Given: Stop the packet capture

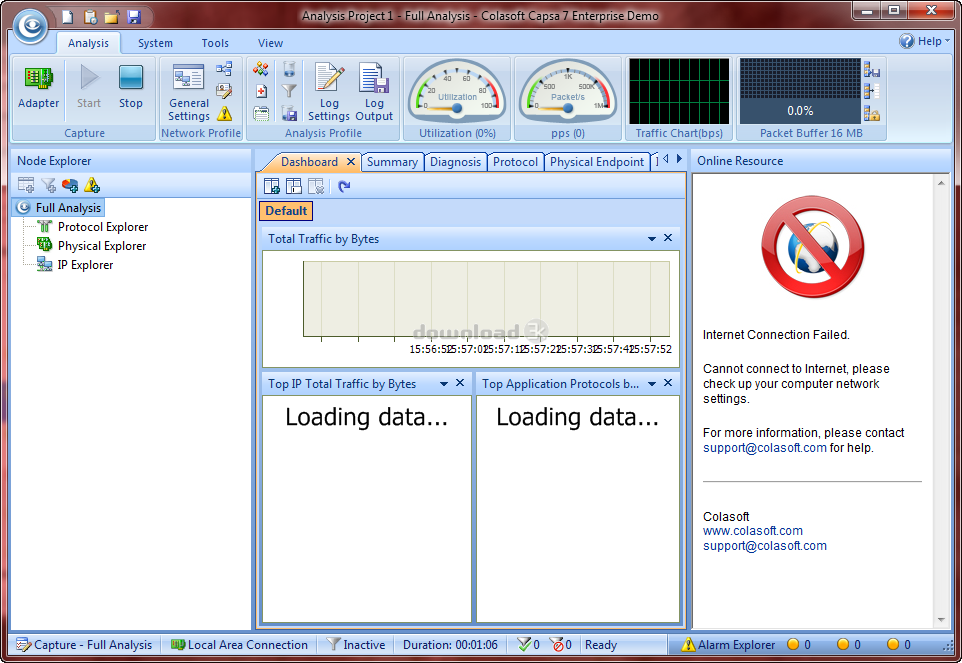Looking at the screenshot, I should (x=131, y=88).
